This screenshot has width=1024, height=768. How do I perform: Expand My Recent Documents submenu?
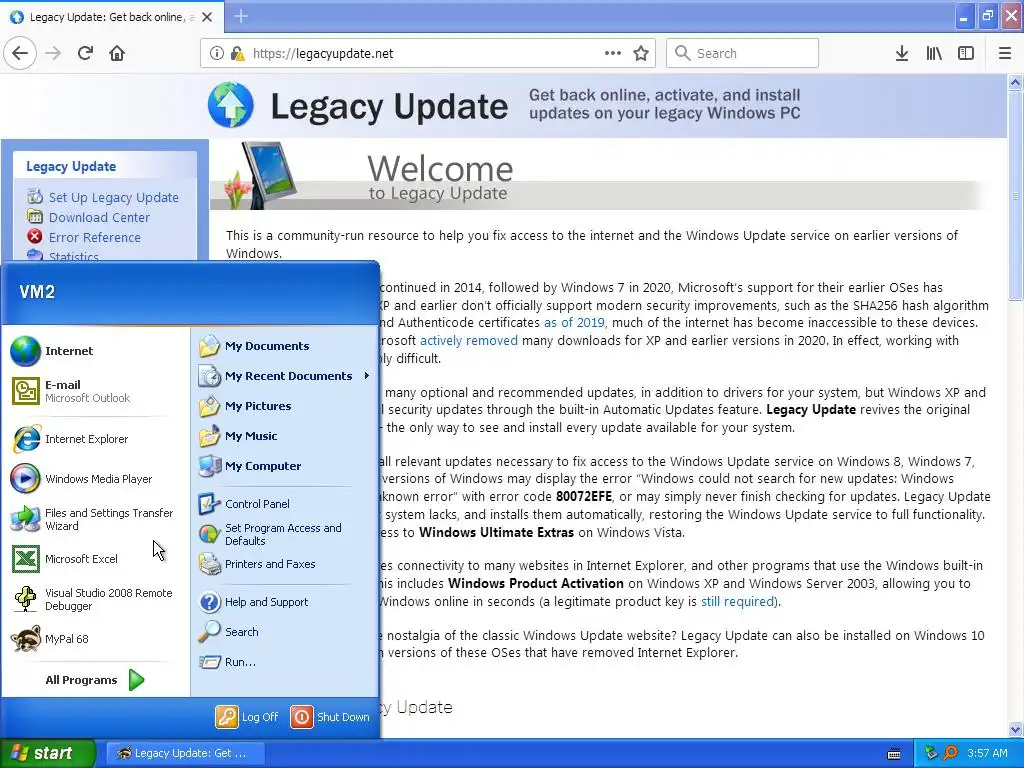click(x=284, y=376)
